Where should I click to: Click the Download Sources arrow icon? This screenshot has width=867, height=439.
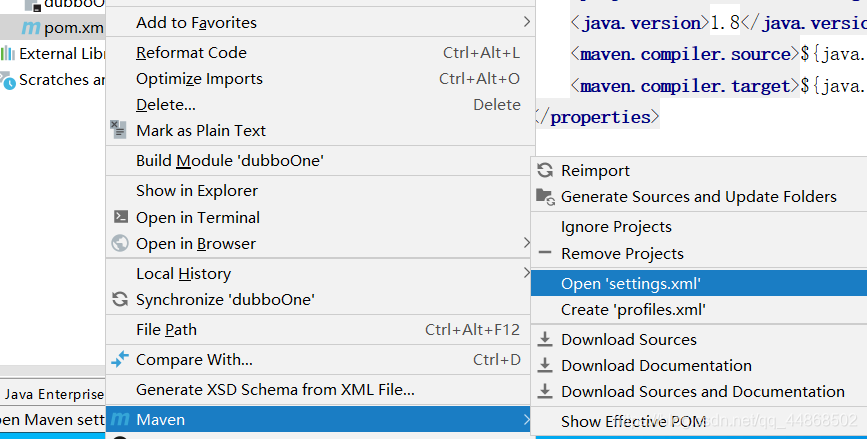545,340
